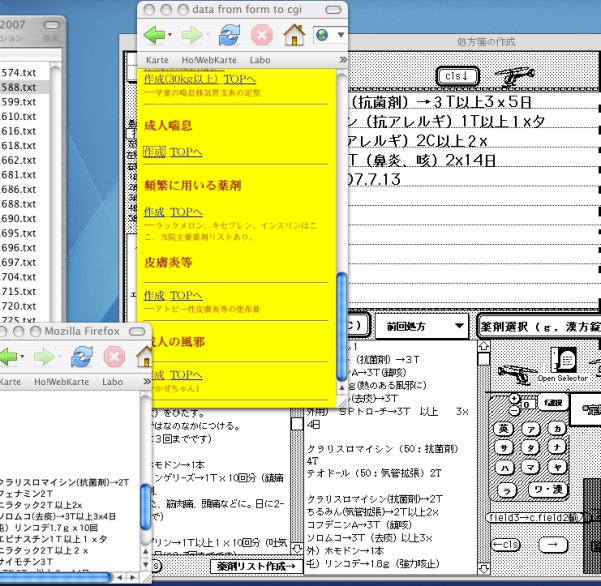This screenshot has height=586, width=601.
Task: Follow TOPへ link under 皮膚炎等
Action: pyautogui.click(x=186, y=295)
